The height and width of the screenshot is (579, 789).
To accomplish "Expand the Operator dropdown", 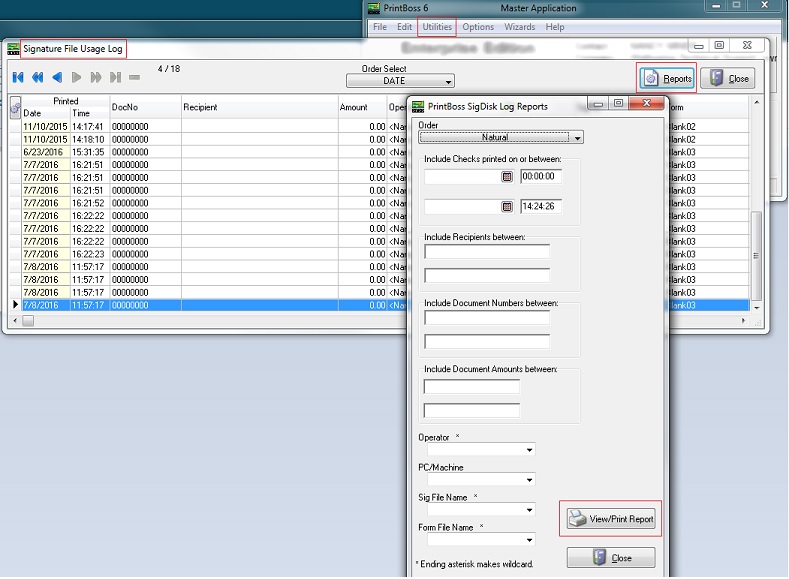I will (529, 450).
